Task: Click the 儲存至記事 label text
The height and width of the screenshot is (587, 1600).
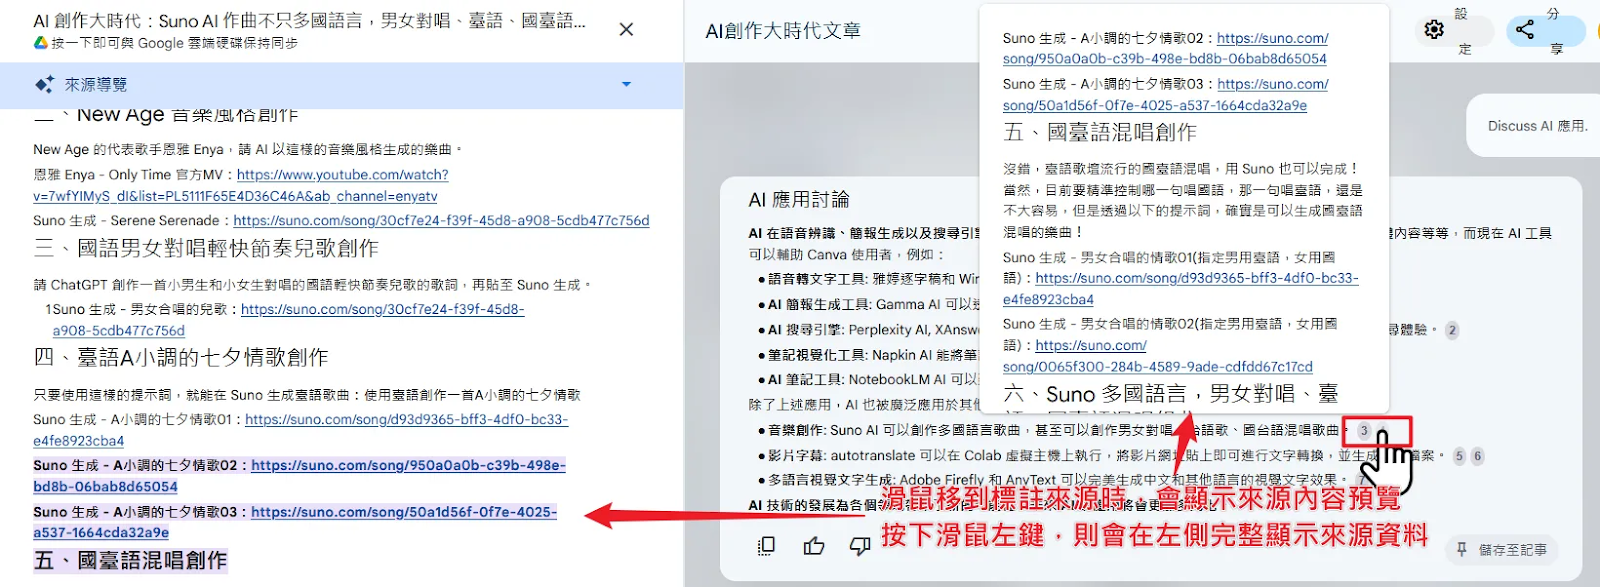Action: pyautogui.click(x=1512, y=550)
